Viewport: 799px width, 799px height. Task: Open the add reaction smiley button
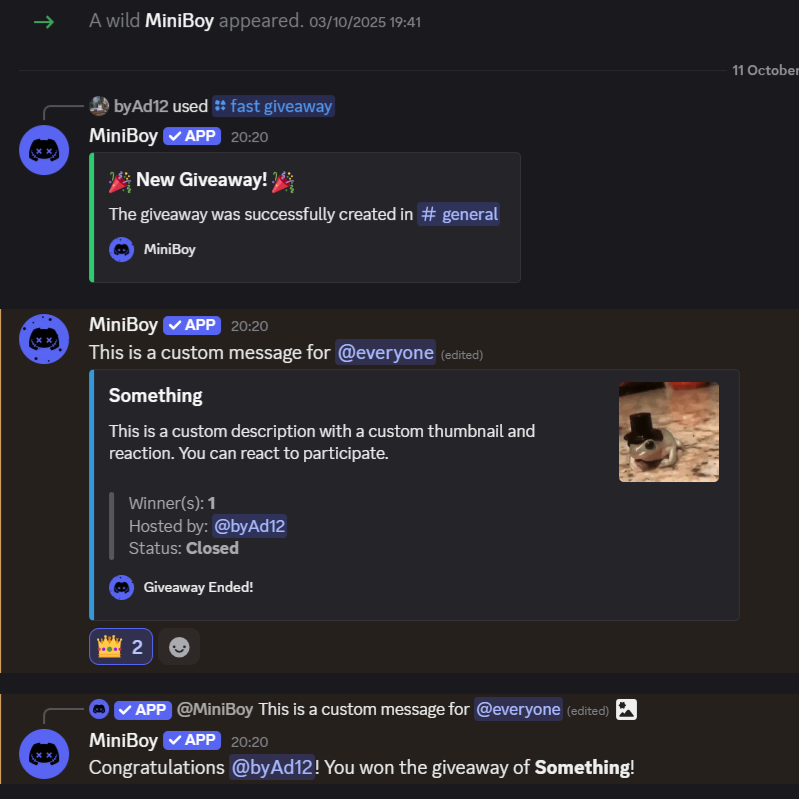[x=179, y=647]
